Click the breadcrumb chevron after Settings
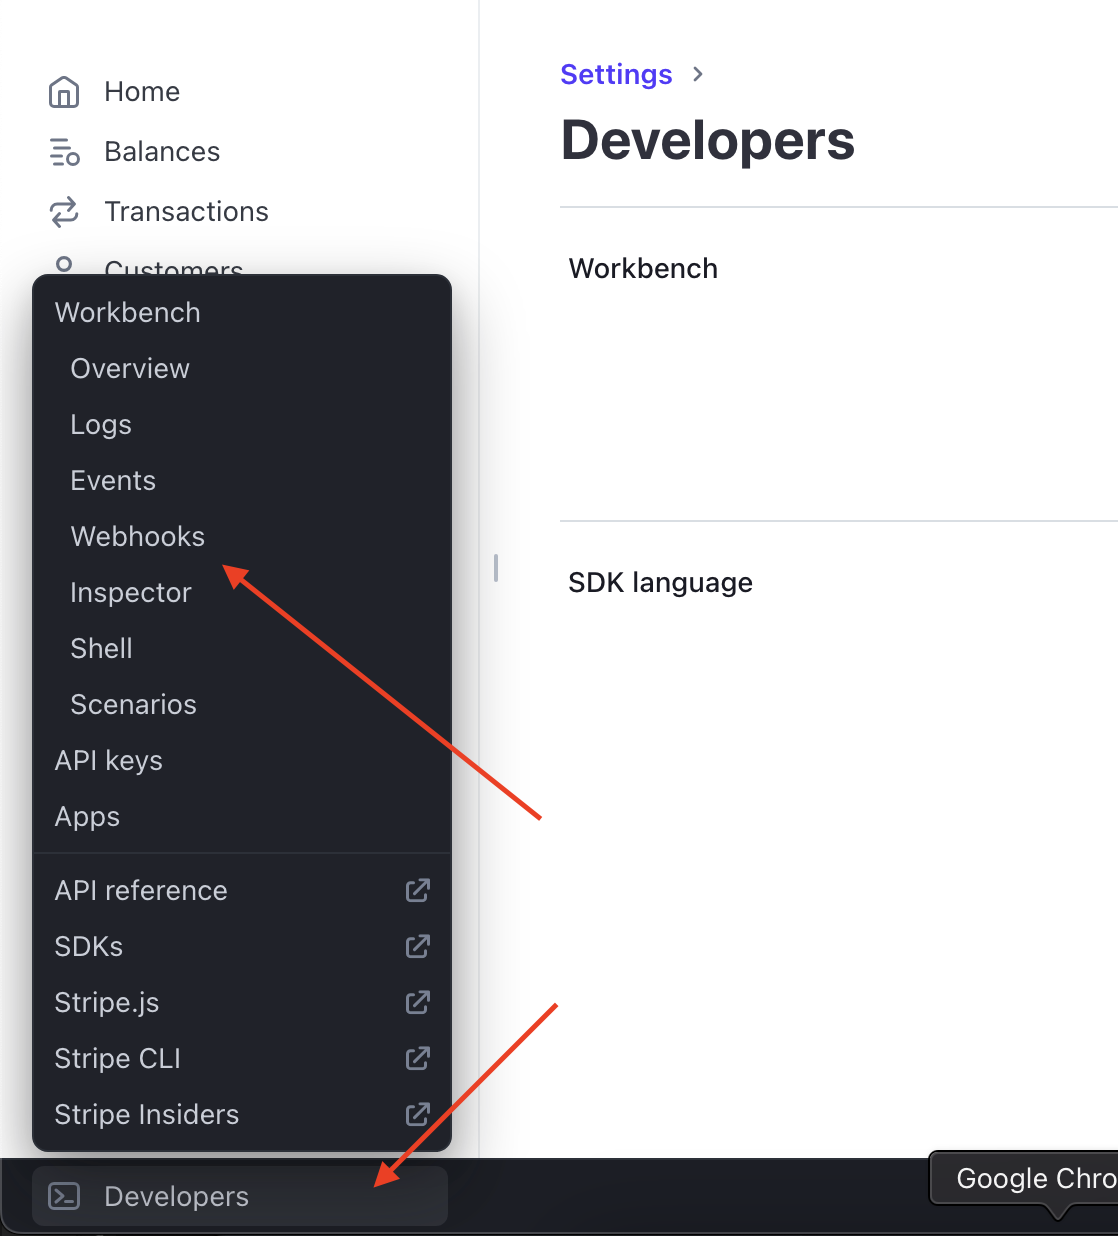 tap(698, 74)
